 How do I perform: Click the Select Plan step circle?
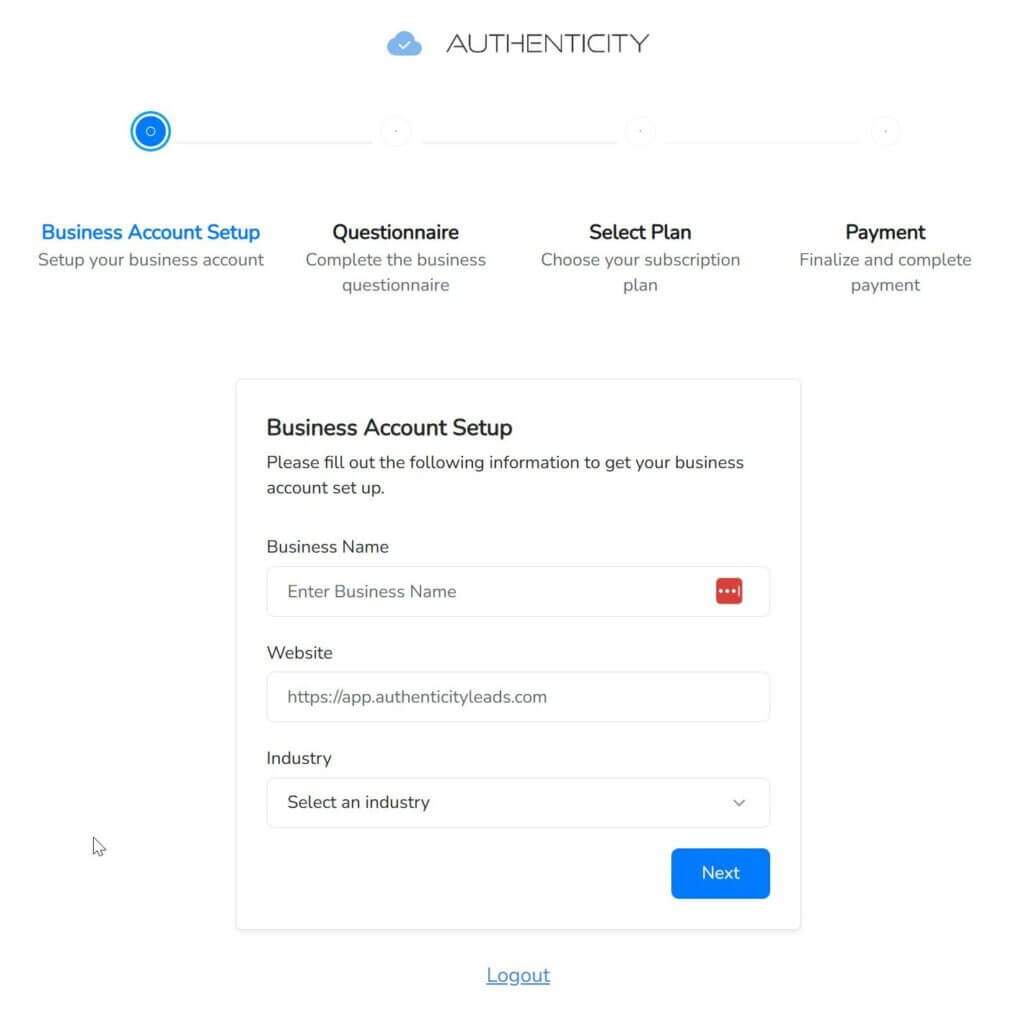tap(640, 131)
